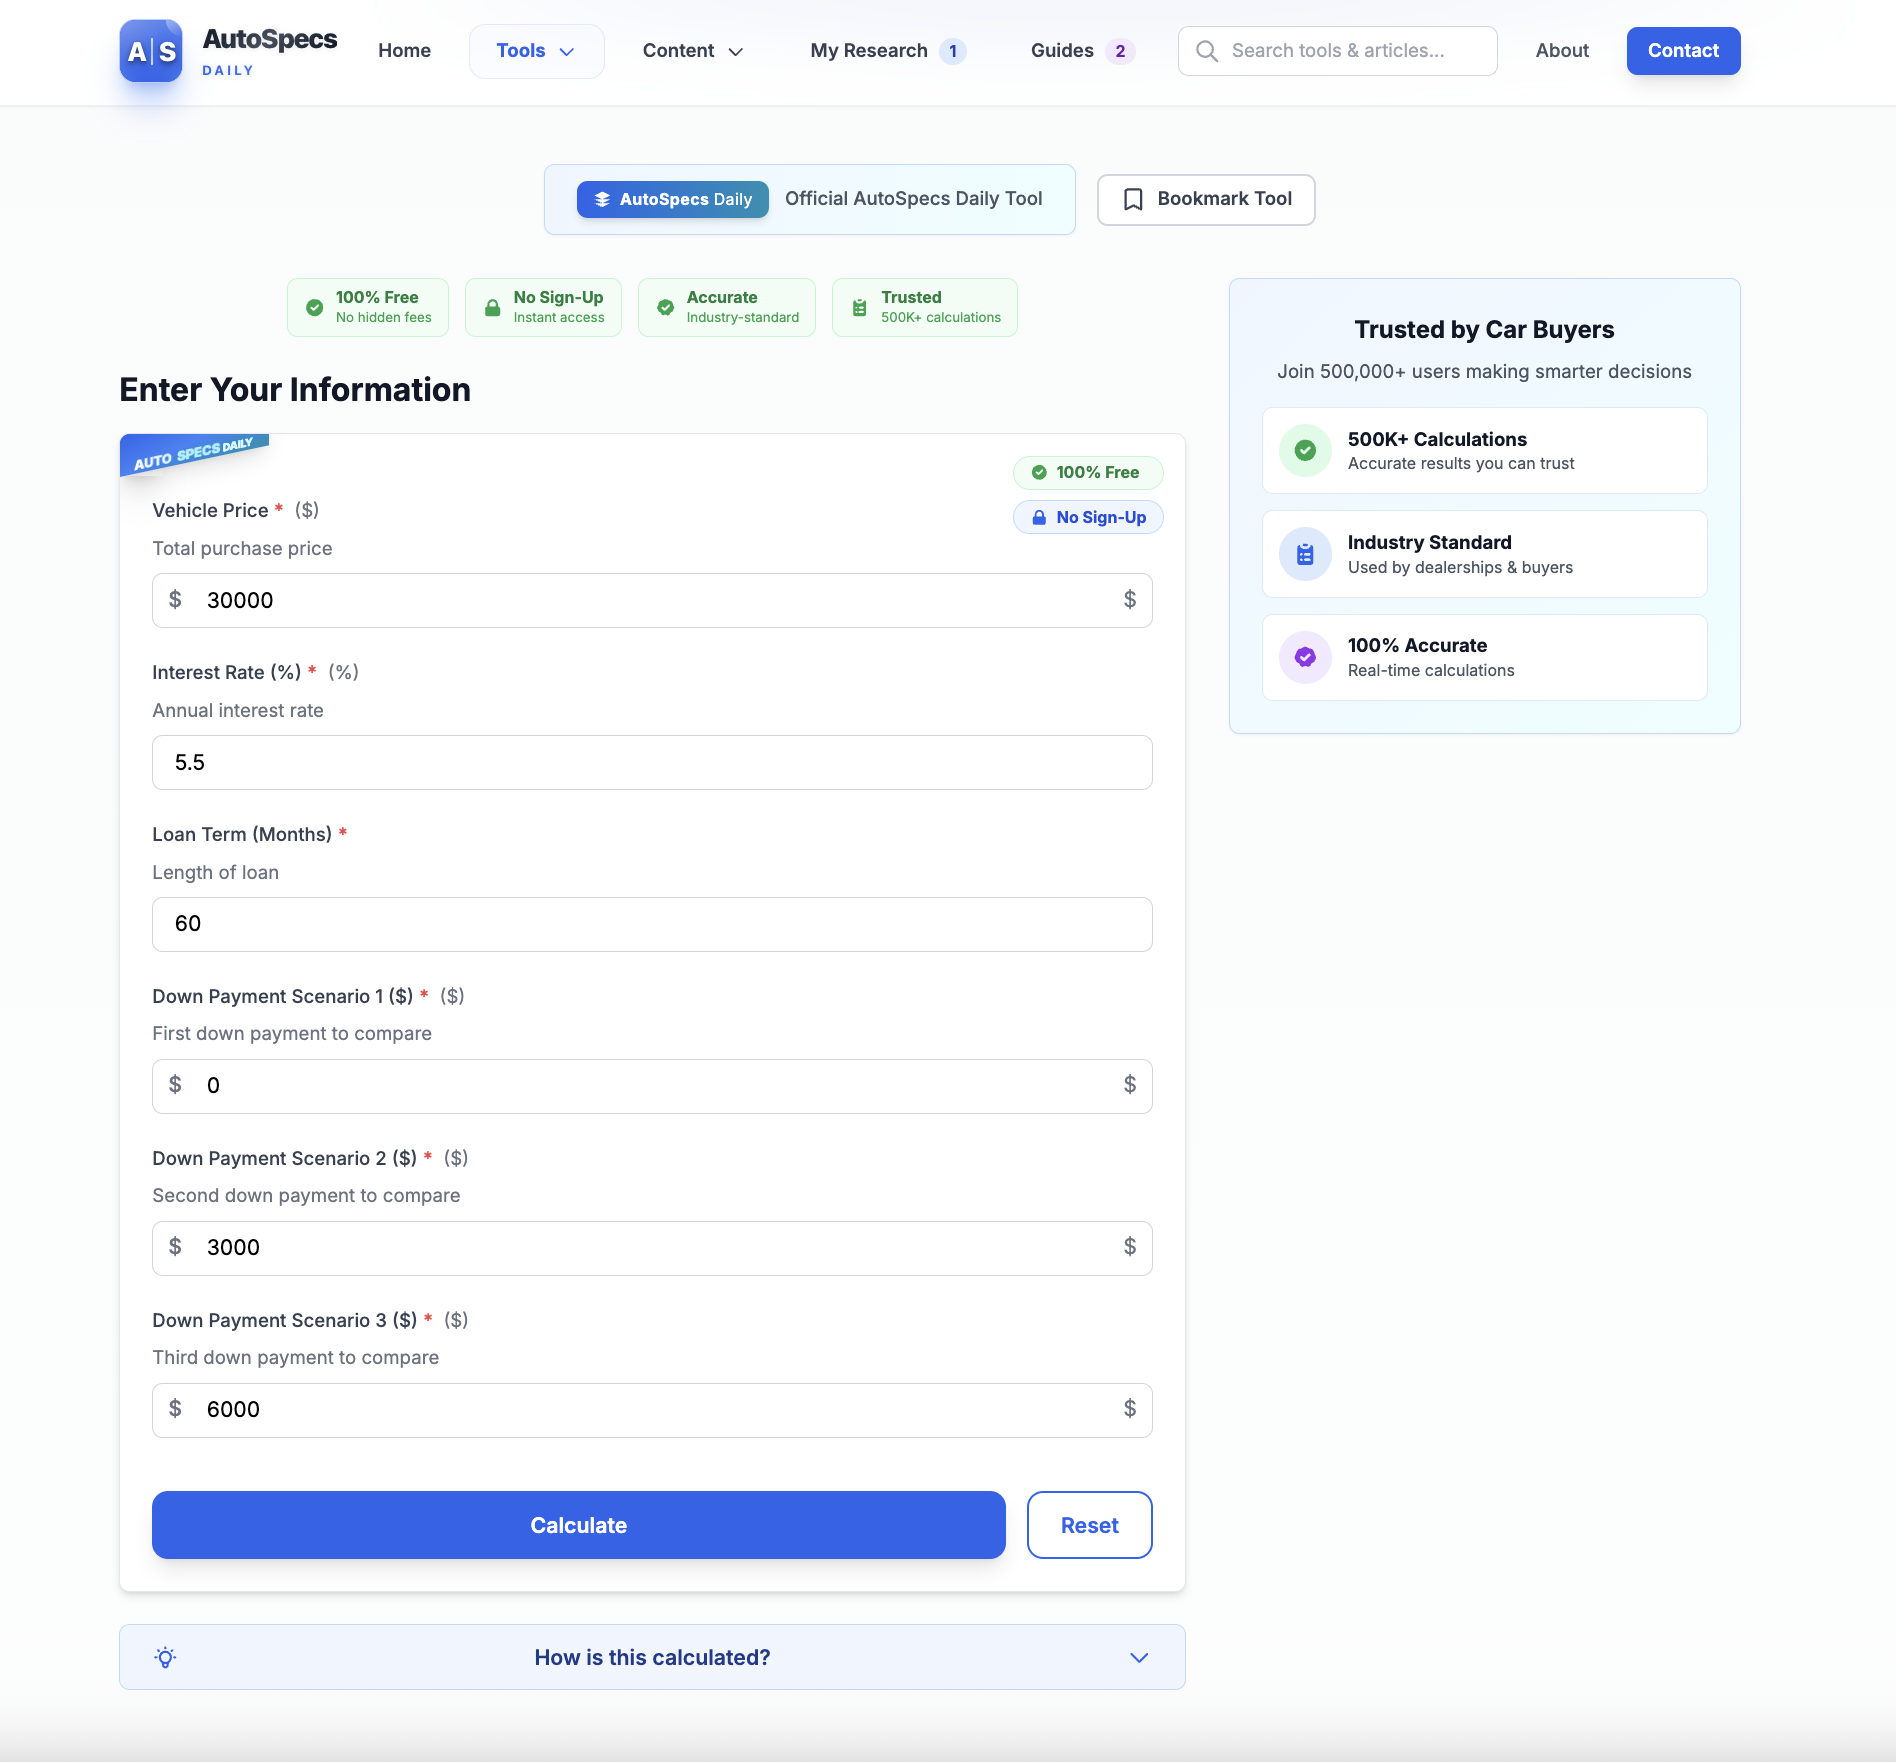Click the search magnifier icon
1896x1762 pixels.
1207,51
